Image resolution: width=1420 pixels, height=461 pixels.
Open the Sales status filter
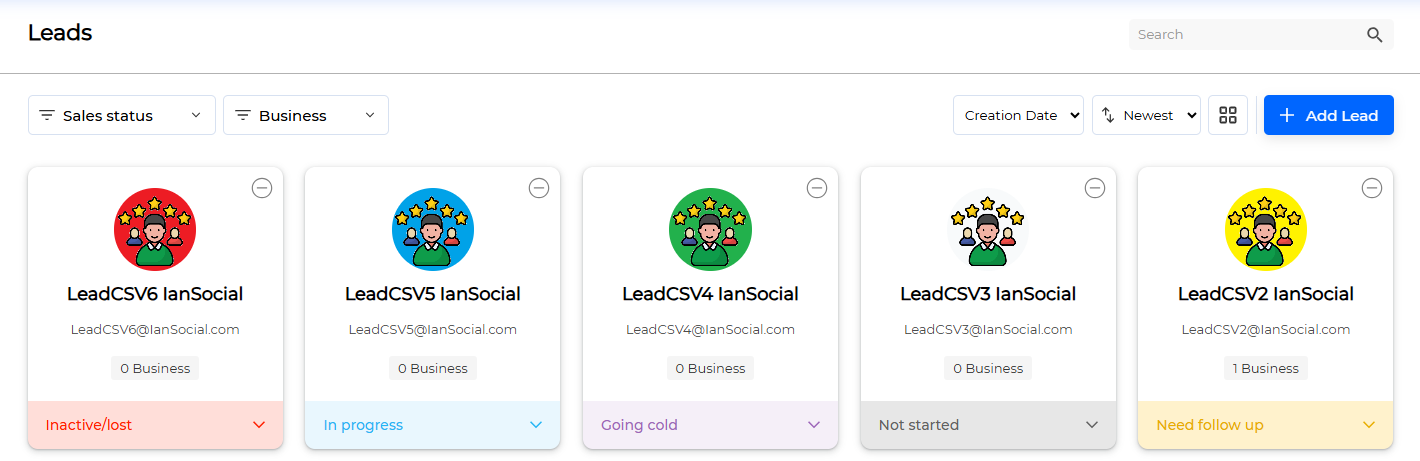tap(122, 115)
